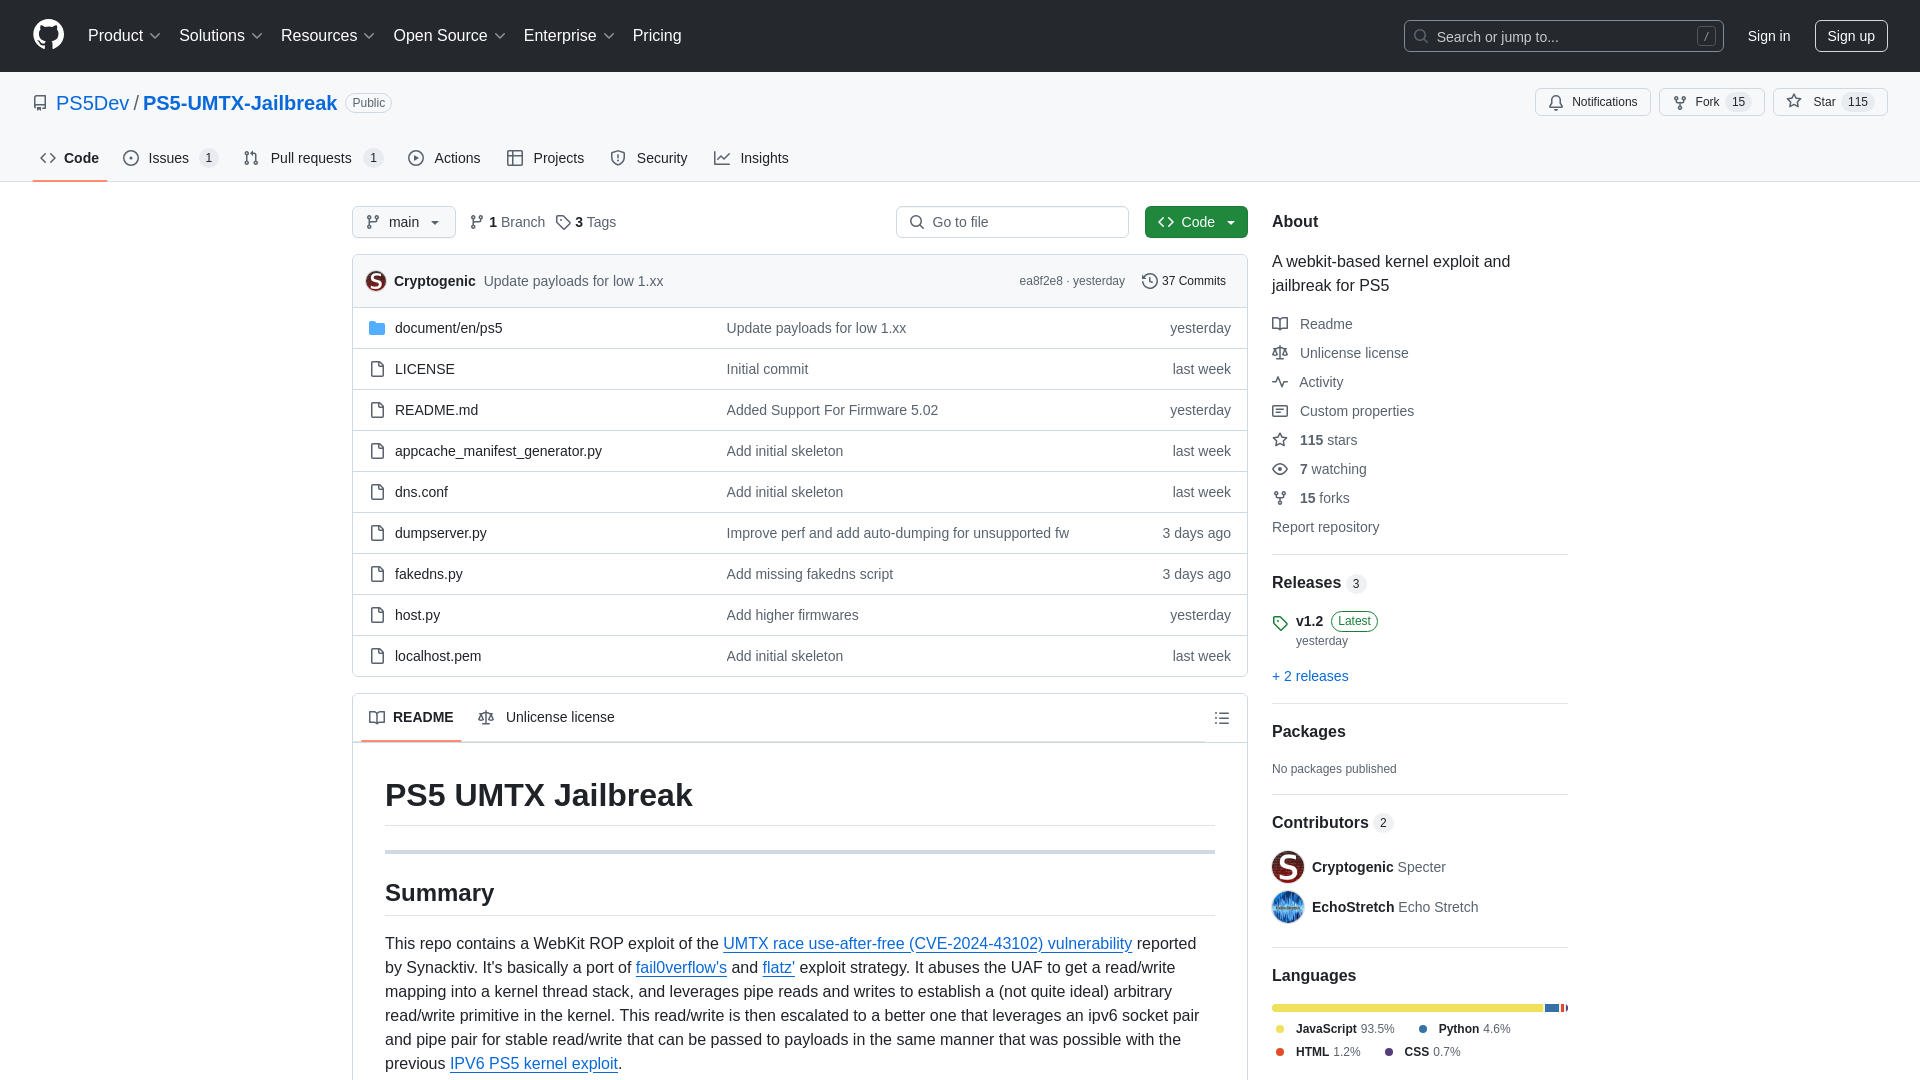This screenshot has height=1080, width=1920.
Task: Open the localhost.pem file
Action: coord(438,656)
